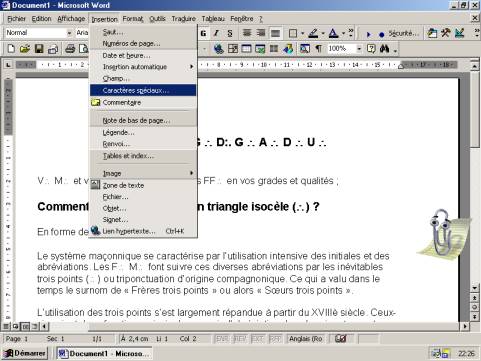The height and width of the screenshot is (361, 481).
Task: Open the Find binoculars tool
Action: [384, 49]
